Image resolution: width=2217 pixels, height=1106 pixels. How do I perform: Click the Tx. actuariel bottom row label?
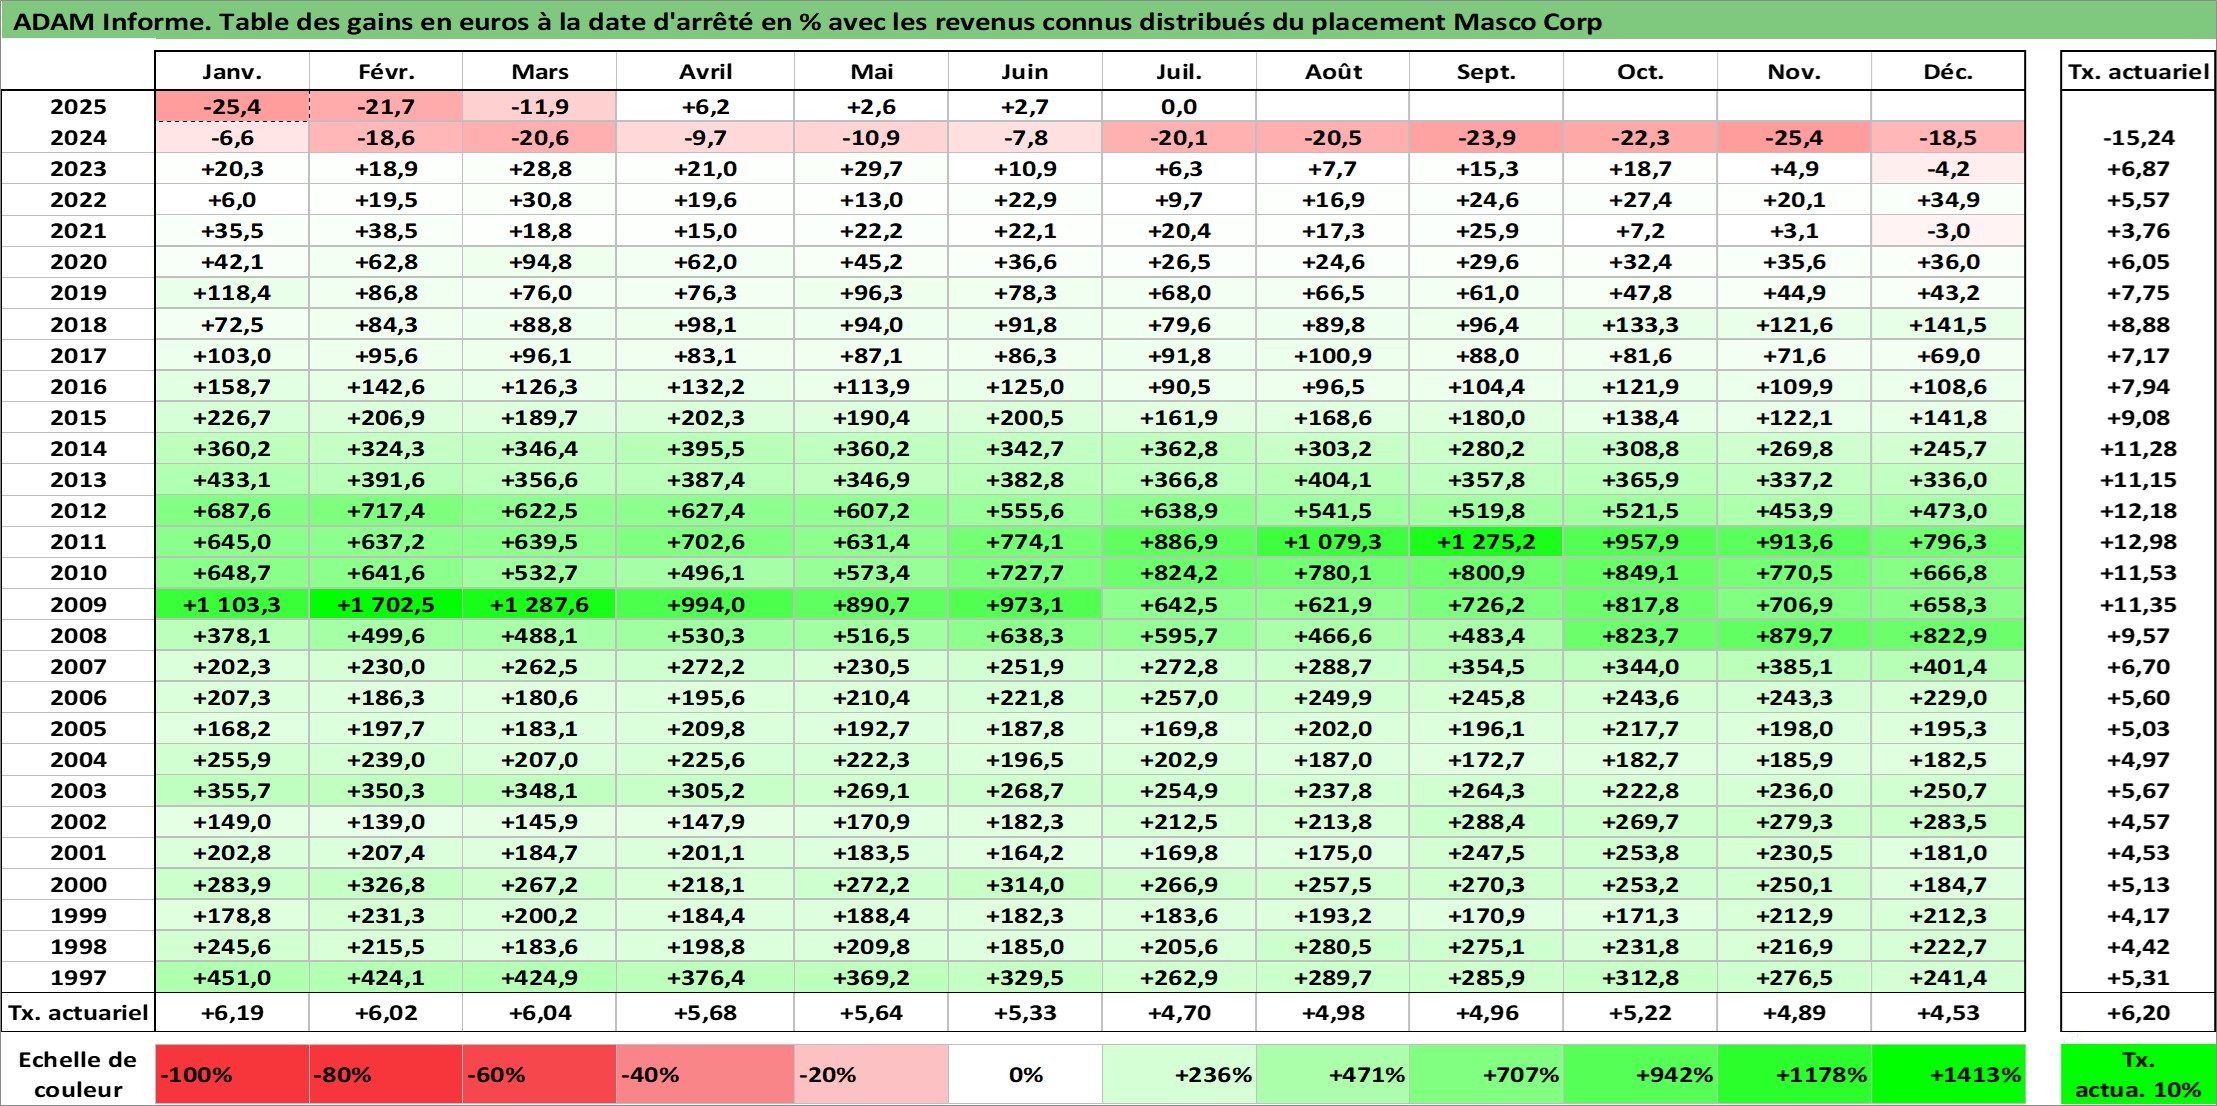point(78,1013)
